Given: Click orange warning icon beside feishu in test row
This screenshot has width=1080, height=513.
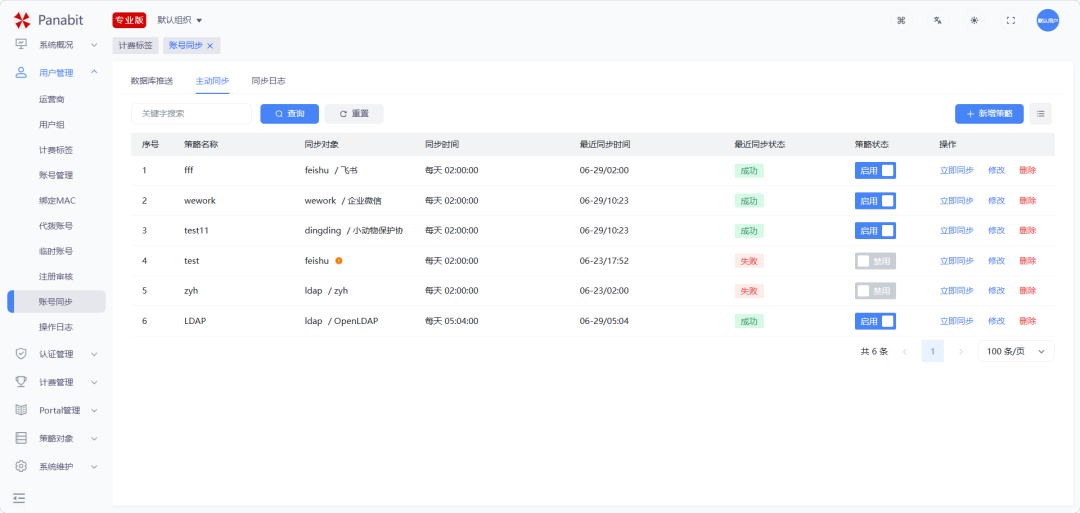Looking at the screenshot, I should tap(339, 260).
